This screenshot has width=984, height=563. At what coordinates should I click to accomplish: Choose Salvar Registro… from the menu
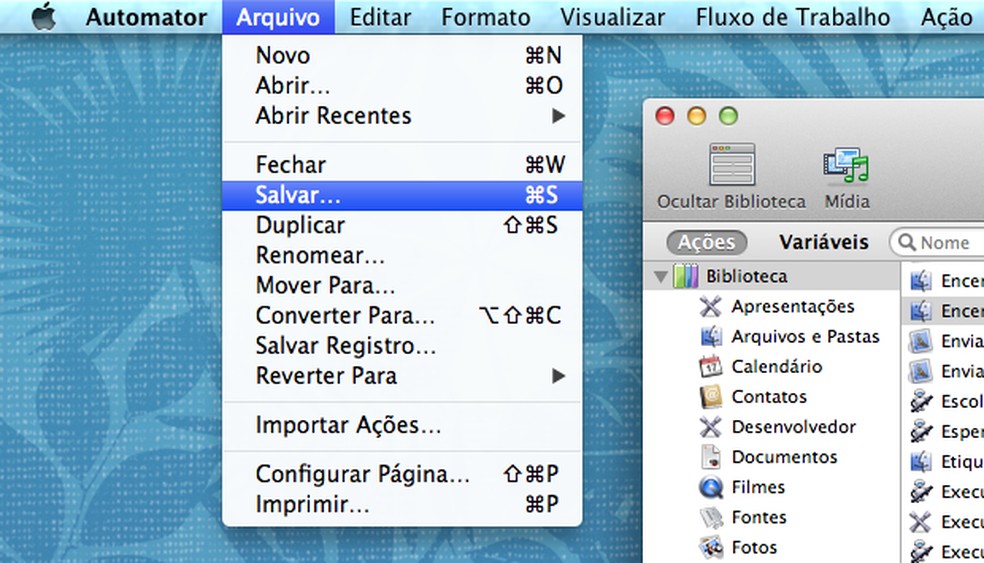click(402, 346)
